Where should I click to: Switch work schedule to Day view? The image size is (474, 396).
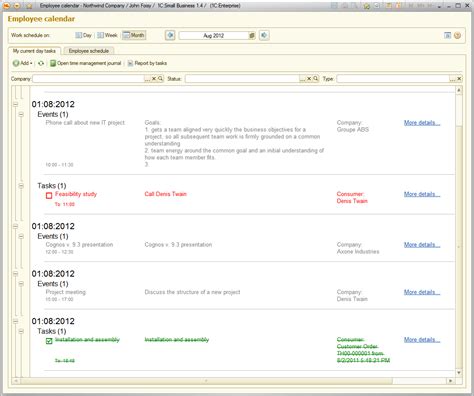[83, 35]
